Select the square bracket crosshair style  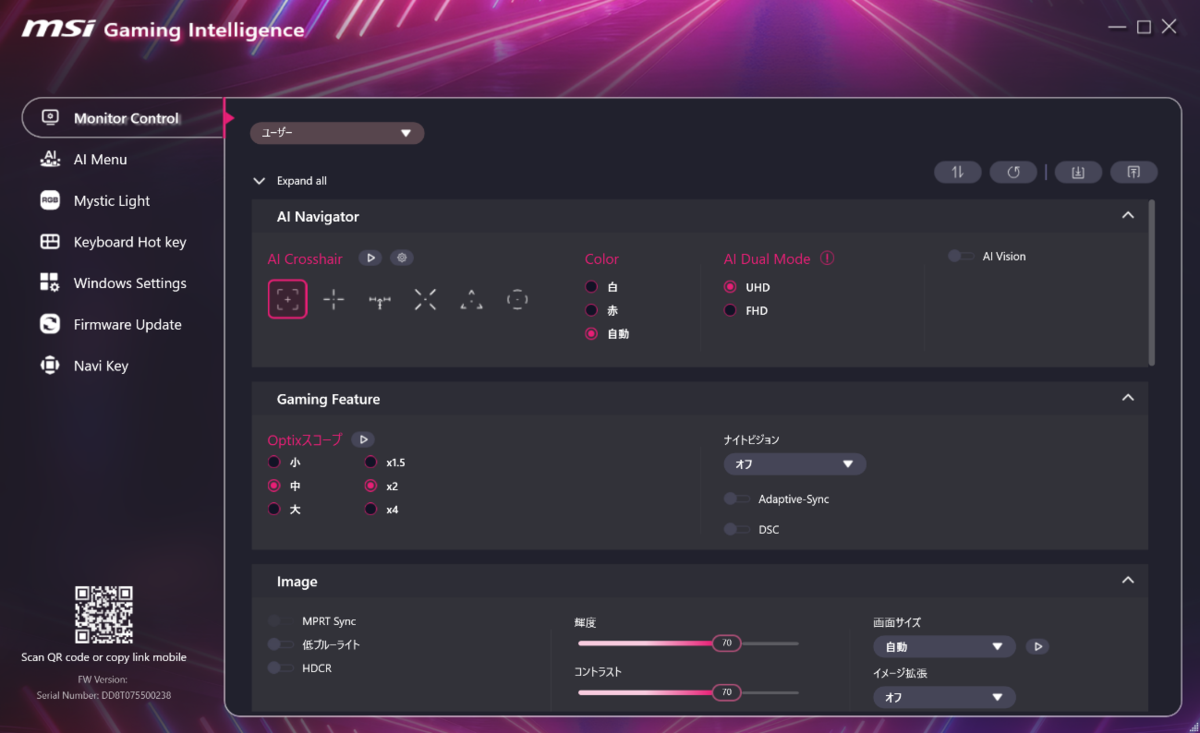[x=288, y=299]
